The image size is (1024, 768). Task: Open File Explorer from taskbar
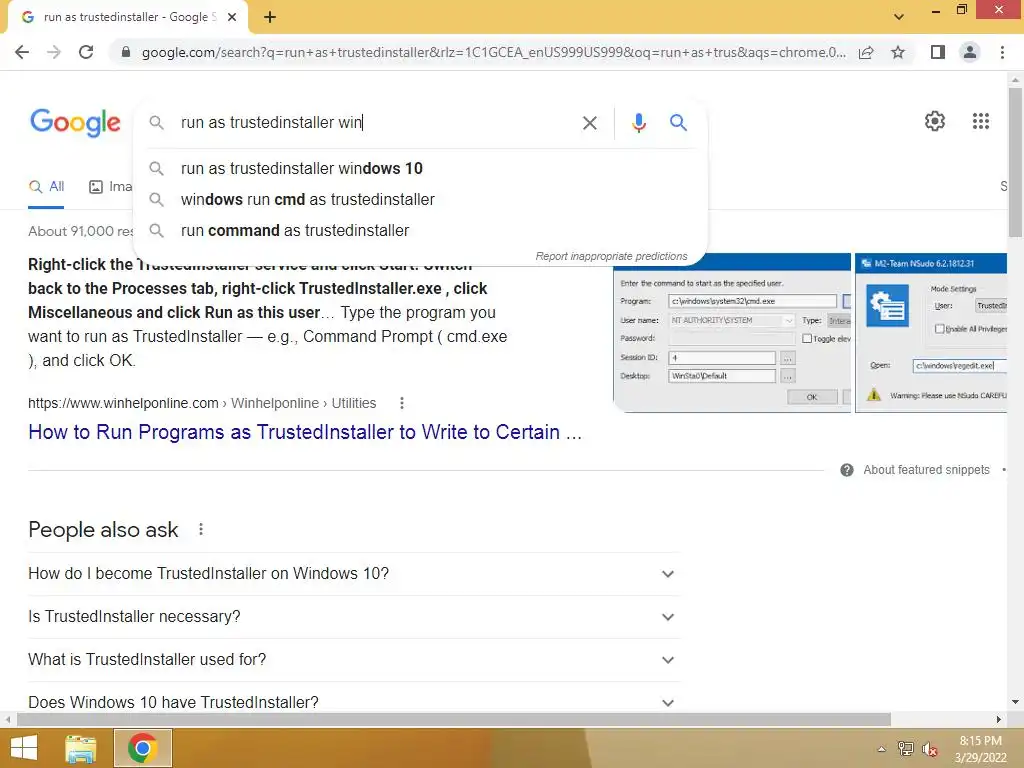(80, 748)
